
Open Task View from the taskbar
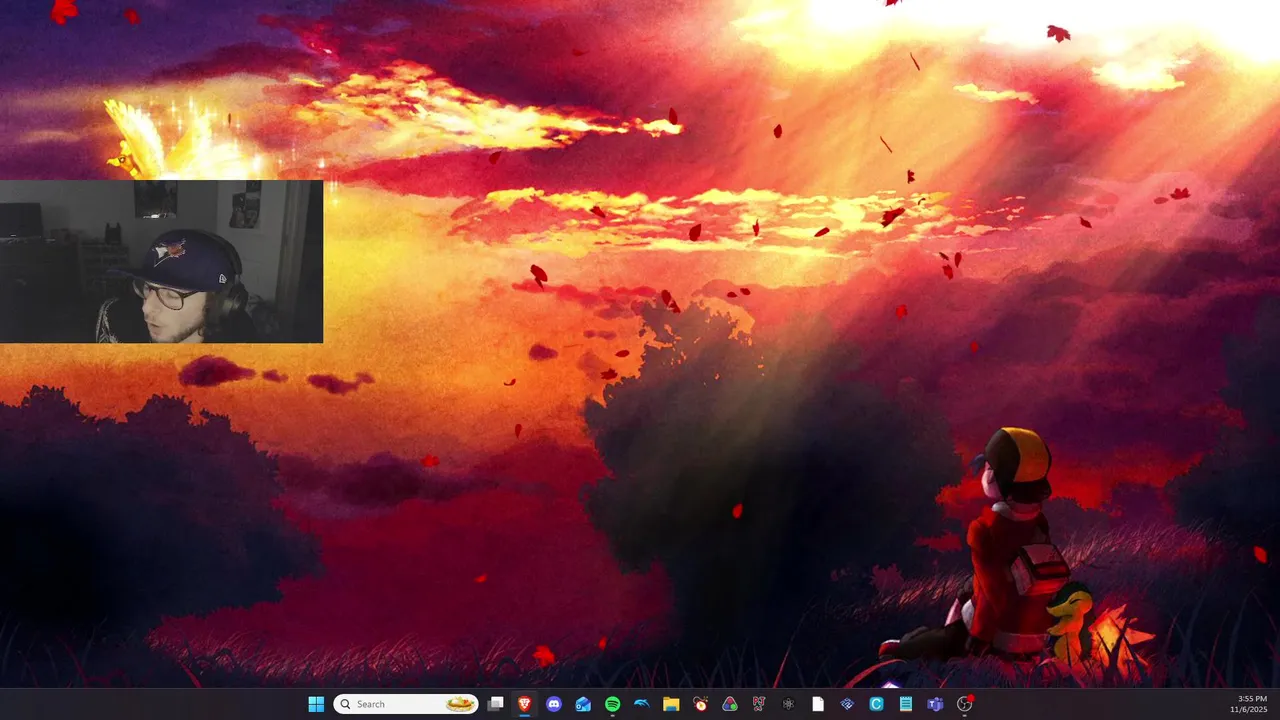tap(495, 704)
